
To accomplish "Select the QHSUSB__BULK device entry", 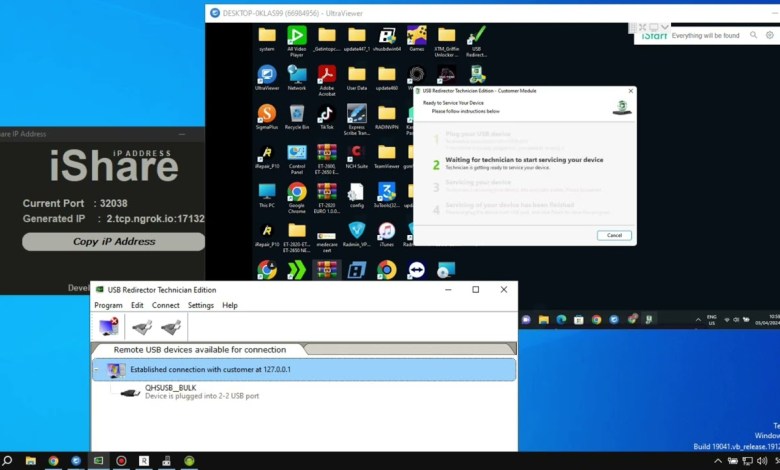I will point(202,392).
